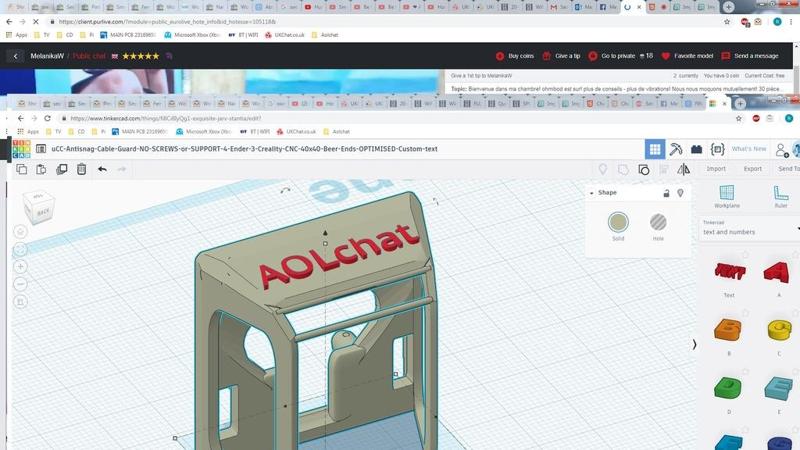Click the Ungroup shapes icon
This screenshot has width=800, height=450.
click(x=644, y=169)
